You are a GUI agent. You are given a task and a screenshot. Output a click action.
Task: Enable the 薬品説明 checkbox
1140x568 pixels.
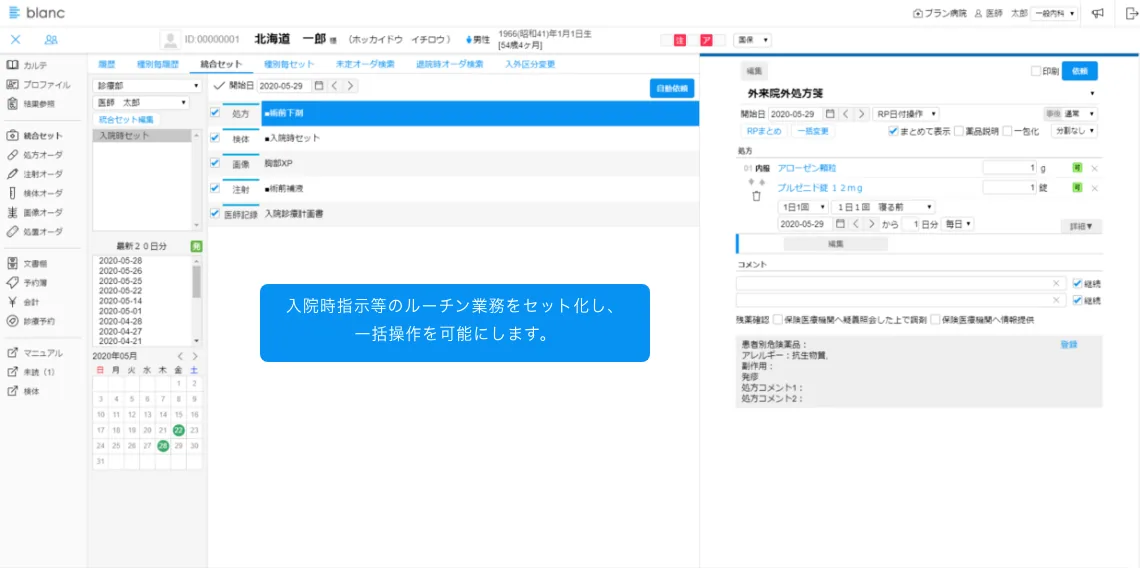click(x=959, y=131)
